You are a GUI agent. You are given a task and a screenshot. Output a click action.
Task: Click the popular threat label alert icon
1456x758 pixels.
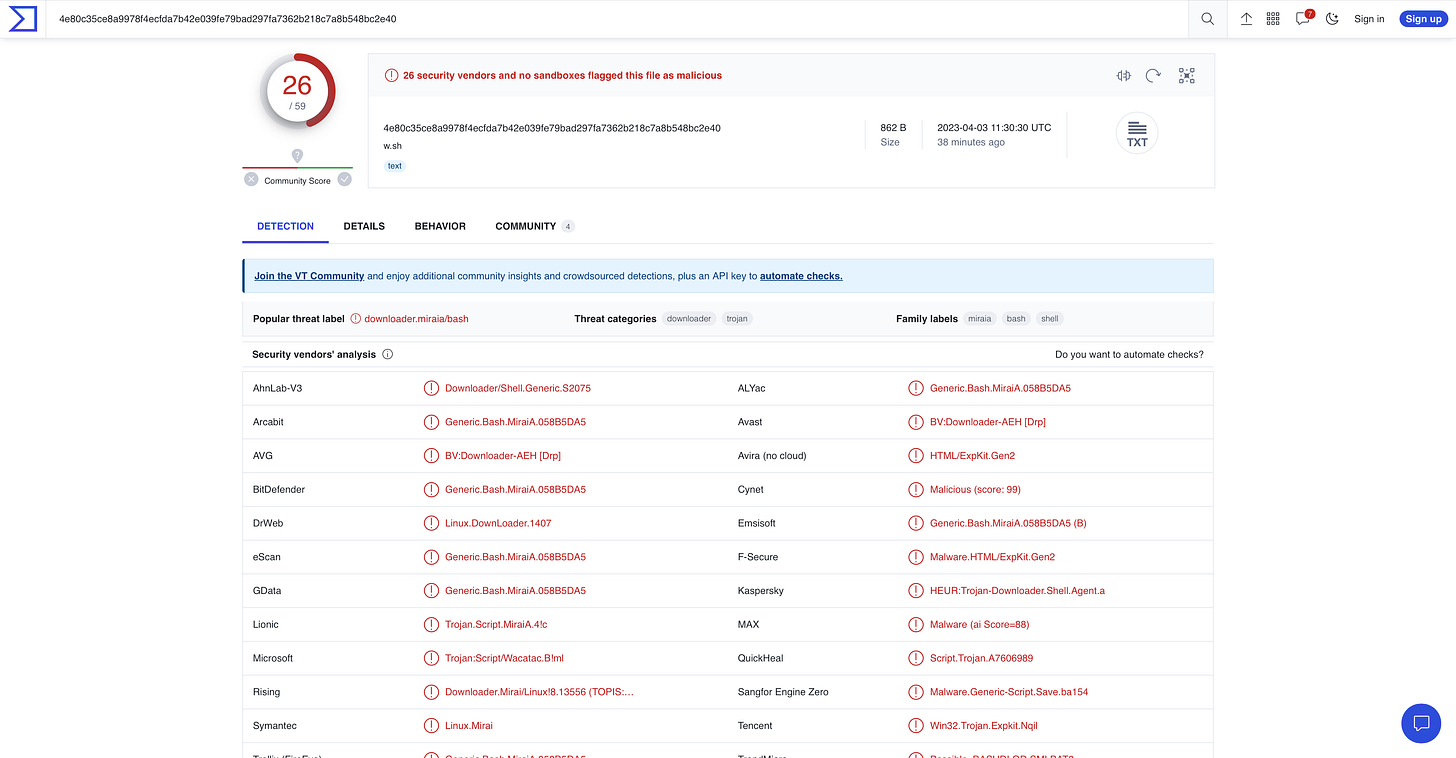click(355, 319)
